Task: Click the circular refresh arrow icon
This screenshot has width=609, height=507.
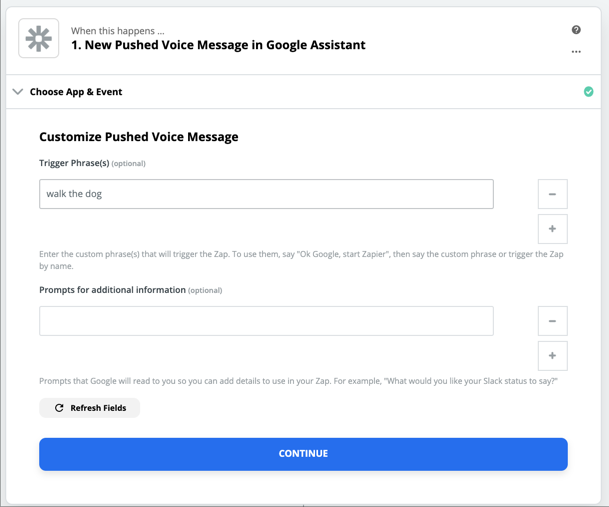Action: [x=59, y=408]
